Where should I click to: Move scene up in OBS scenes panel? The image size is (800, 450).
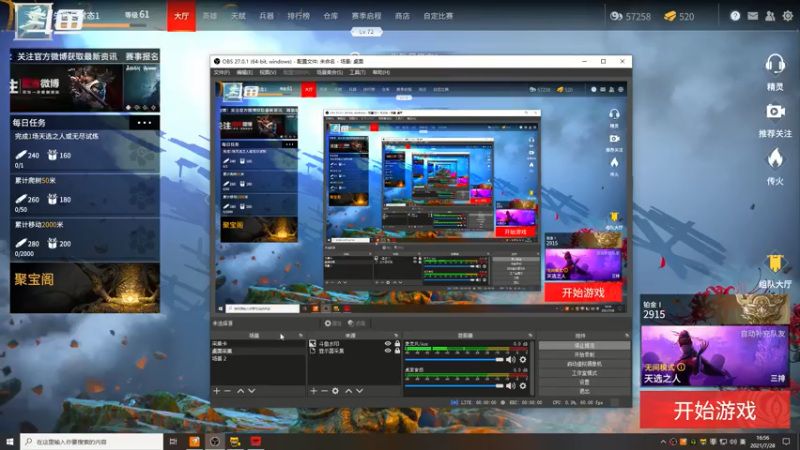[240, 391]
